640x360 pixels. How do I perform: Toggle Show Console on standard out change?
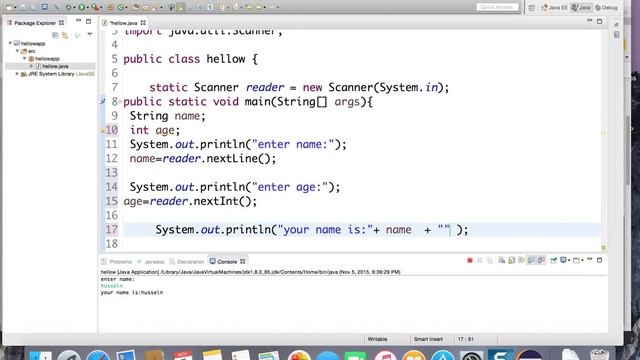[x=531, y=260]
